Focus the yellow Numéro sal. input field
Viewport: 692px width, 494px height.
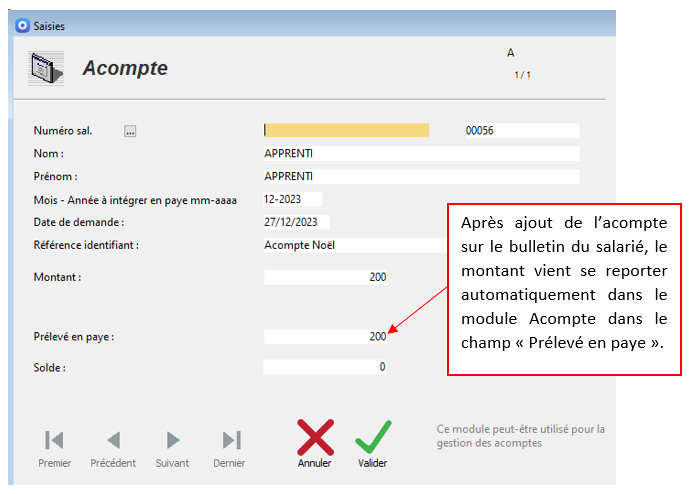click(346, 130)
